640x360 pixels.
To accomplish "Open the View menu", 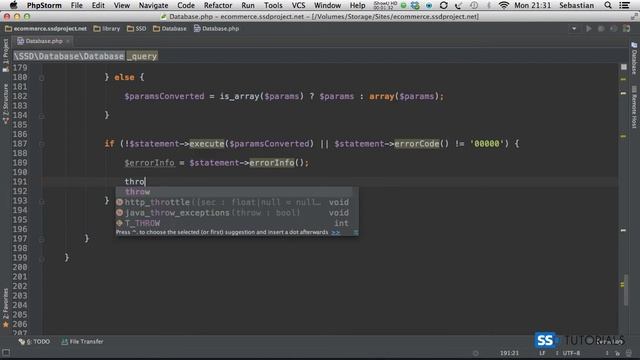I will coord(122,5).
